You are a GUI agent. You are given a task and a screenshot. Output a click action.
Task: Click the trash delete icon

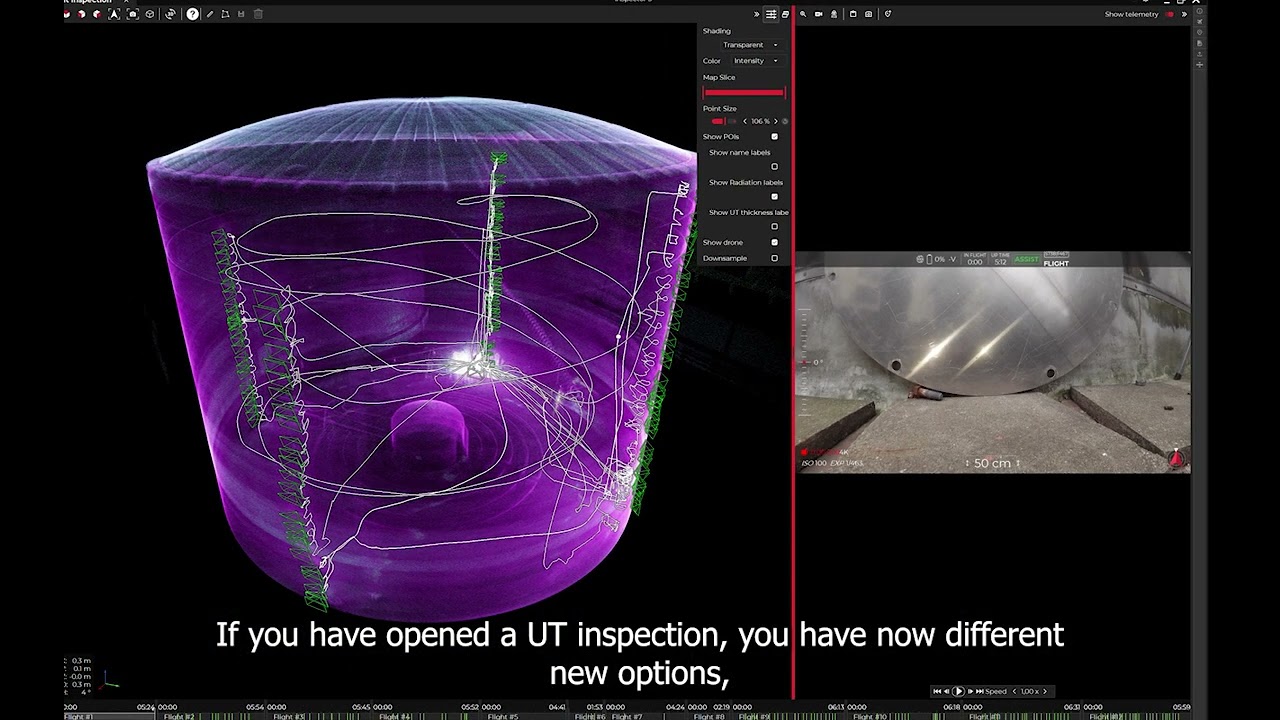[x=258, y=14]
